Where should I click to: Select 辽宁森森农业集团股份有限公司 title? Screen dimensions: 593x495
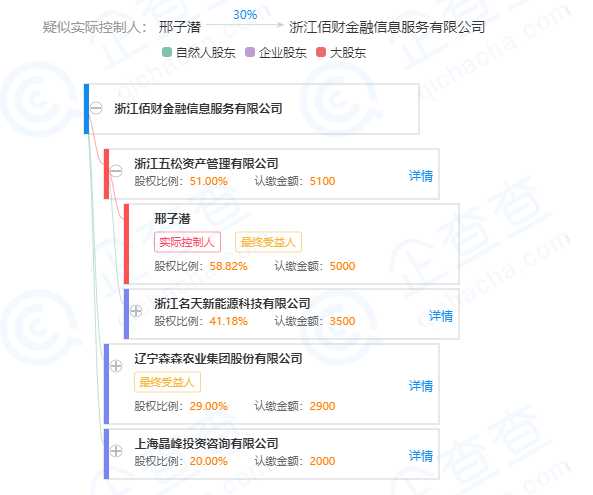218,358
